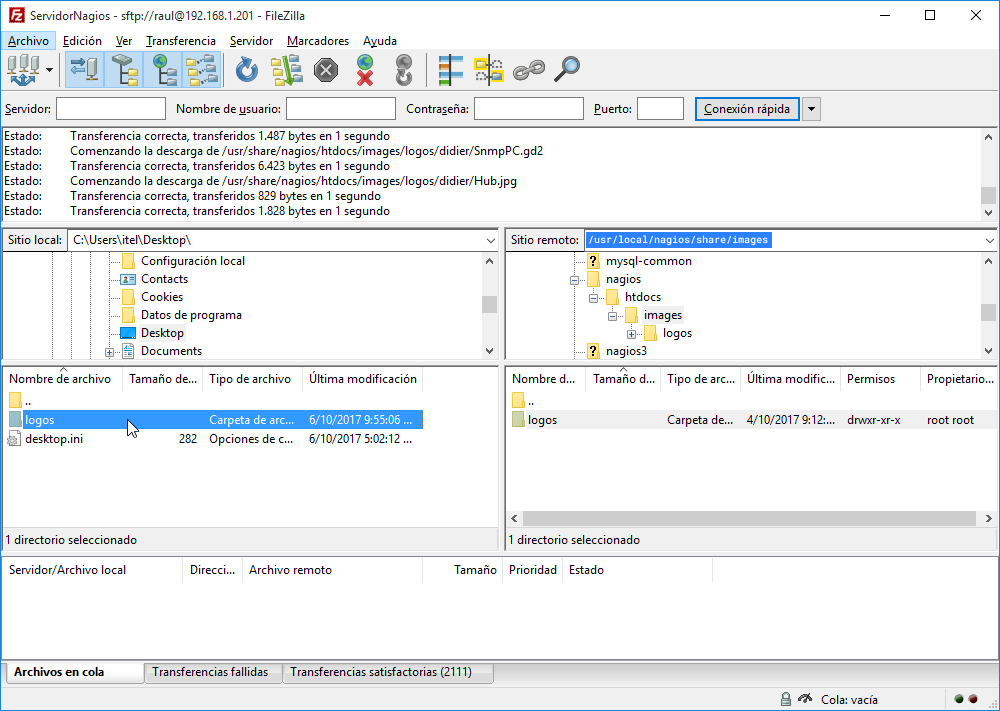Select Contacts folder in local tree
Screen dimensions: 1000x711
pos(165,279)
